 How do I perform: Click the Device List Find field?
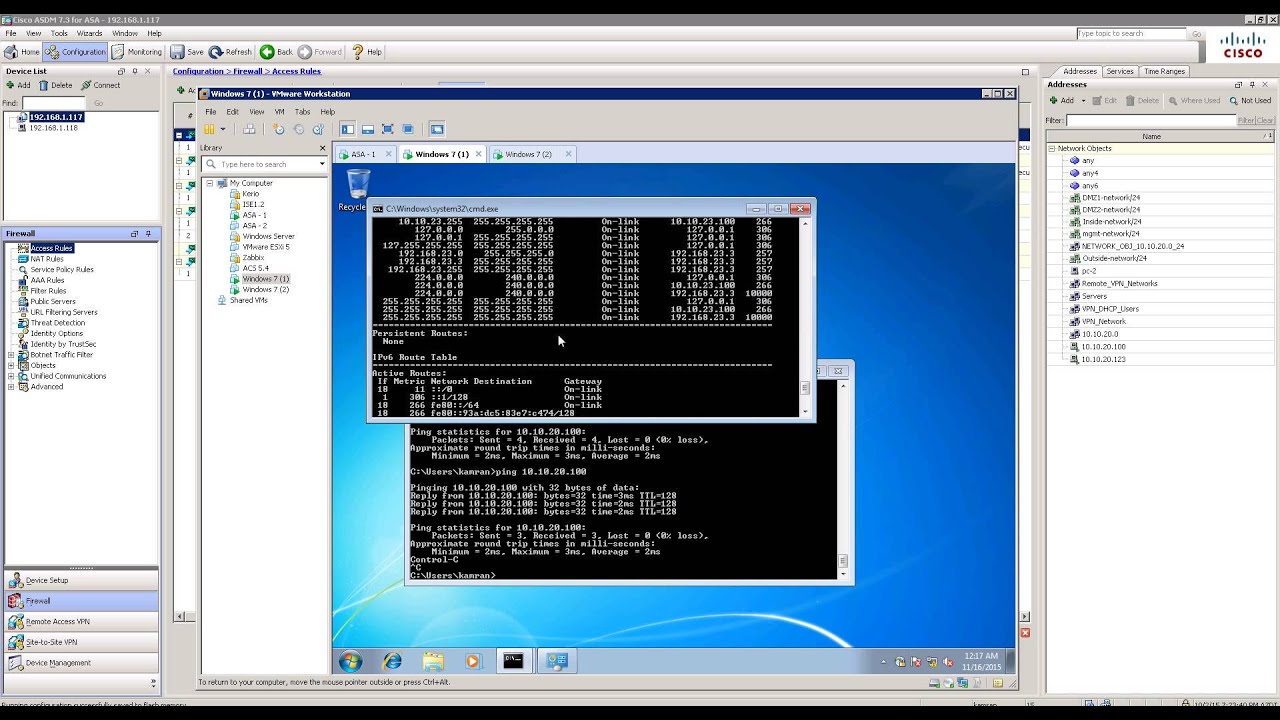54,103
